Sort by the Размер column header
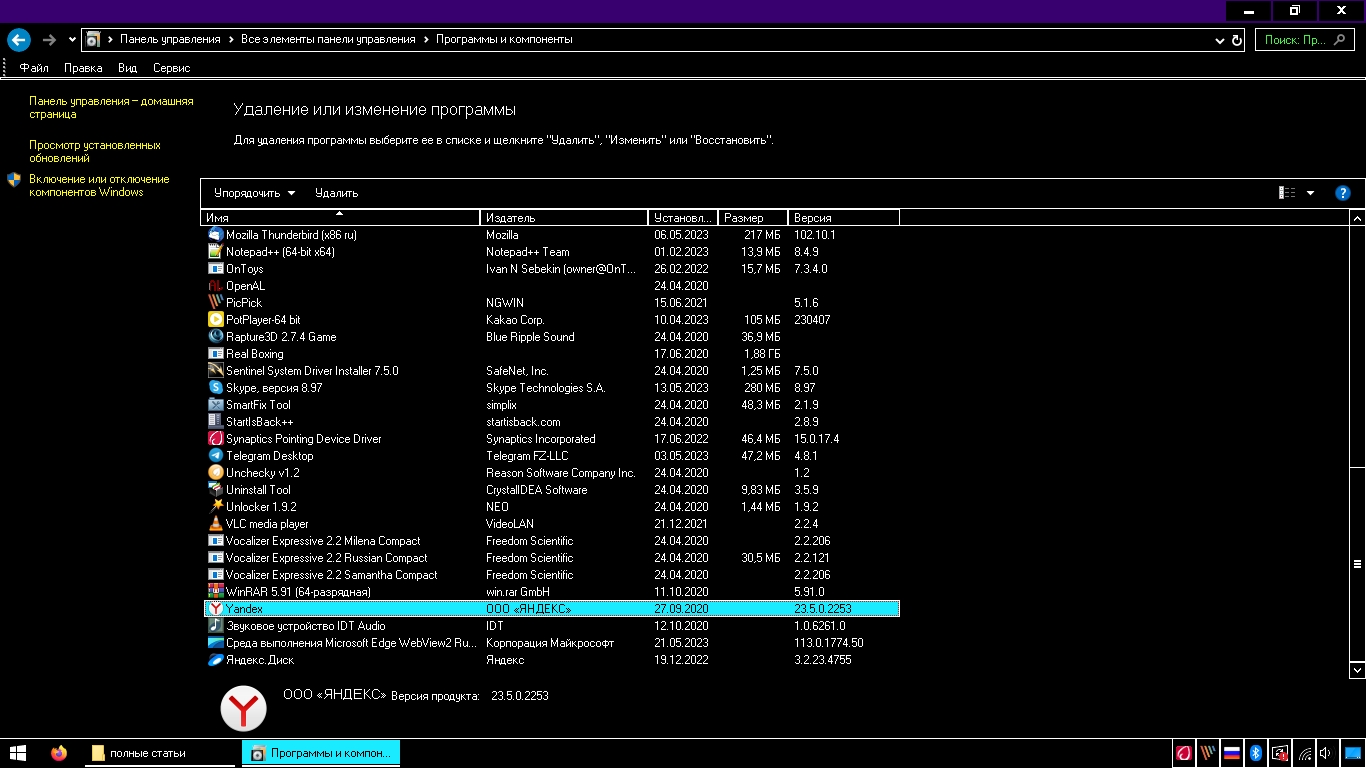The width and height of the screenshot is (1366, 768). [753, 217]
